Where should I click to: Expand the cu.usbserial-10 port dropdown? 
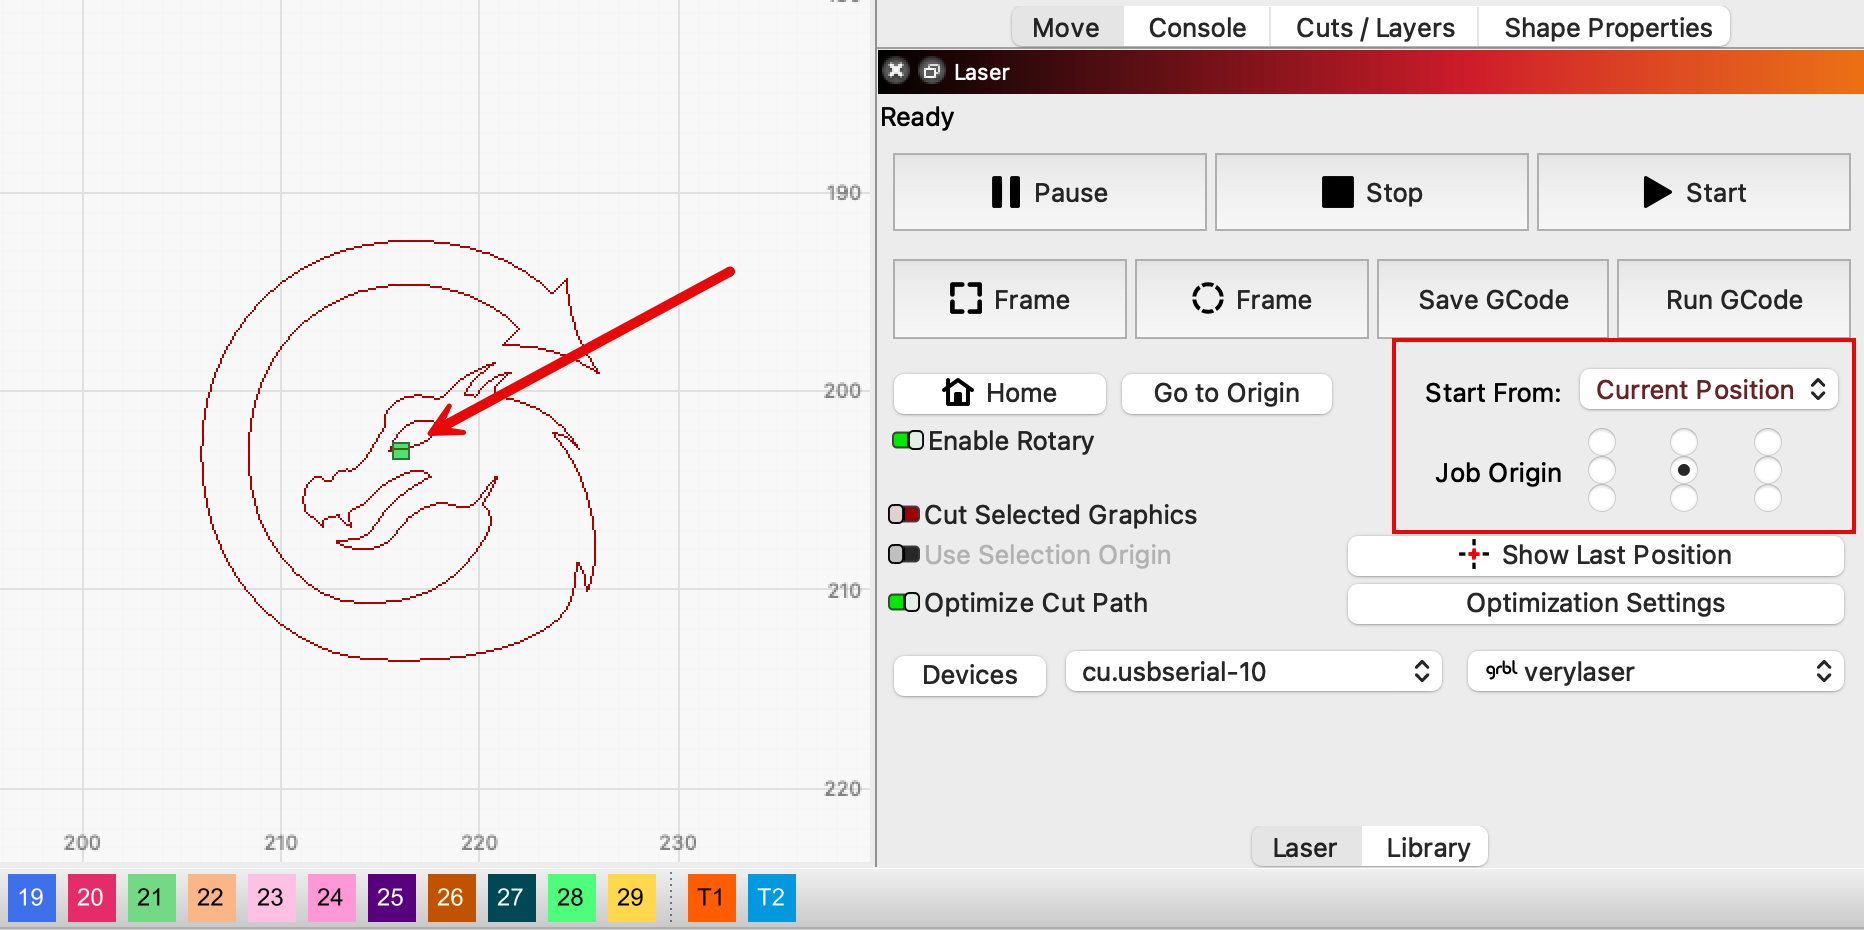coord(1253,672)
